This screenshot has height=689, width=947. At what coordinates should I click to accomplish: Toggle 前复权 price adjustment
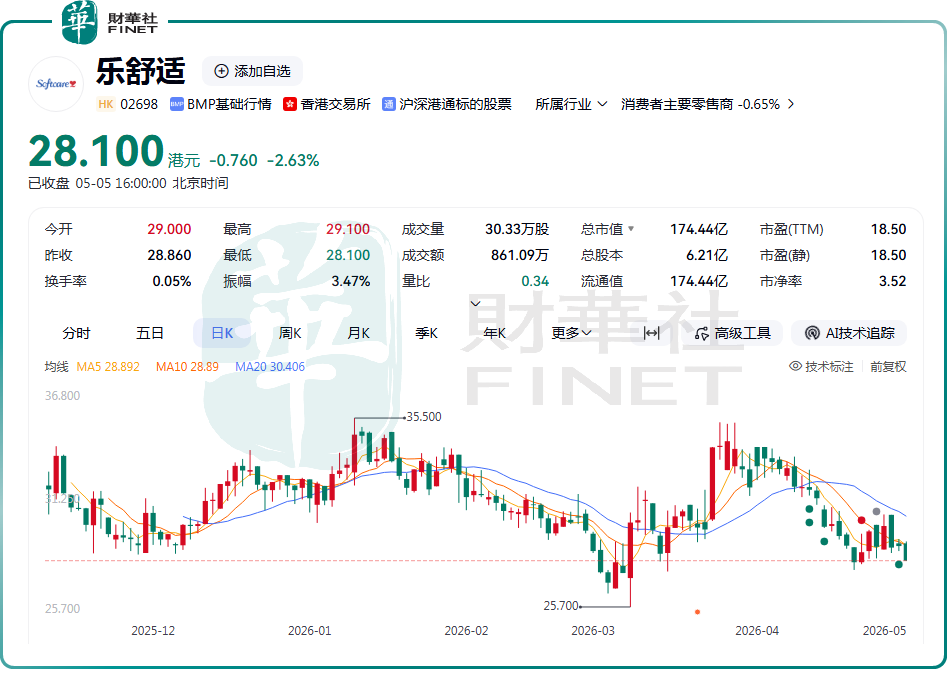888,367
